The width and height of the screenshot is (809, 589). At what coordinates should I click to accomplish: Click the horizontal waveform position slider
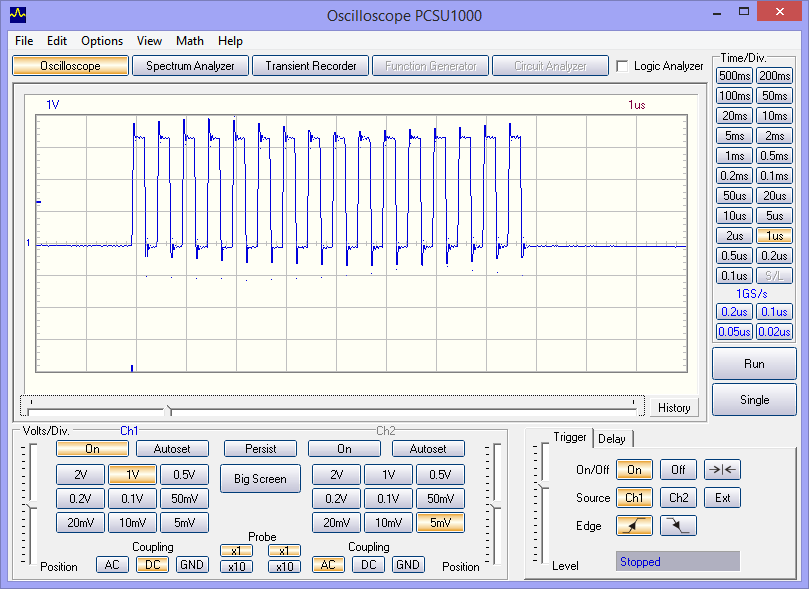[x=332, y=407]
